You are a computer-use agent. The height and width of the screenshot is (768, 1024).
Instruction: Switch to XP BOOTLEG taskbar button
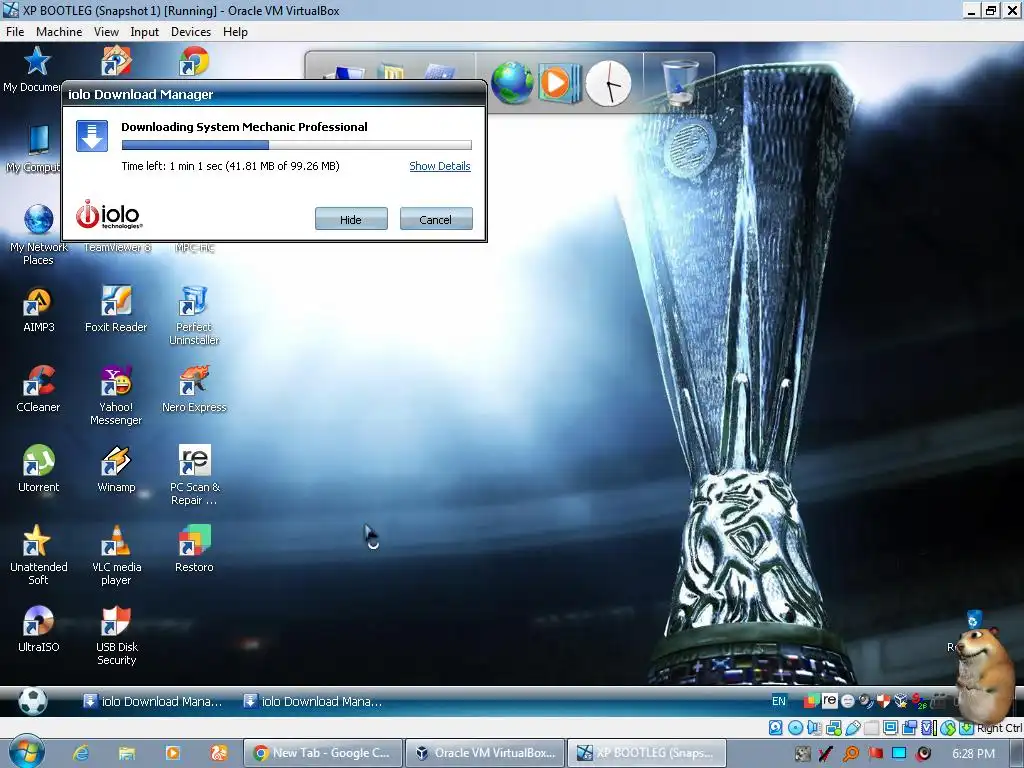[647, 753]
